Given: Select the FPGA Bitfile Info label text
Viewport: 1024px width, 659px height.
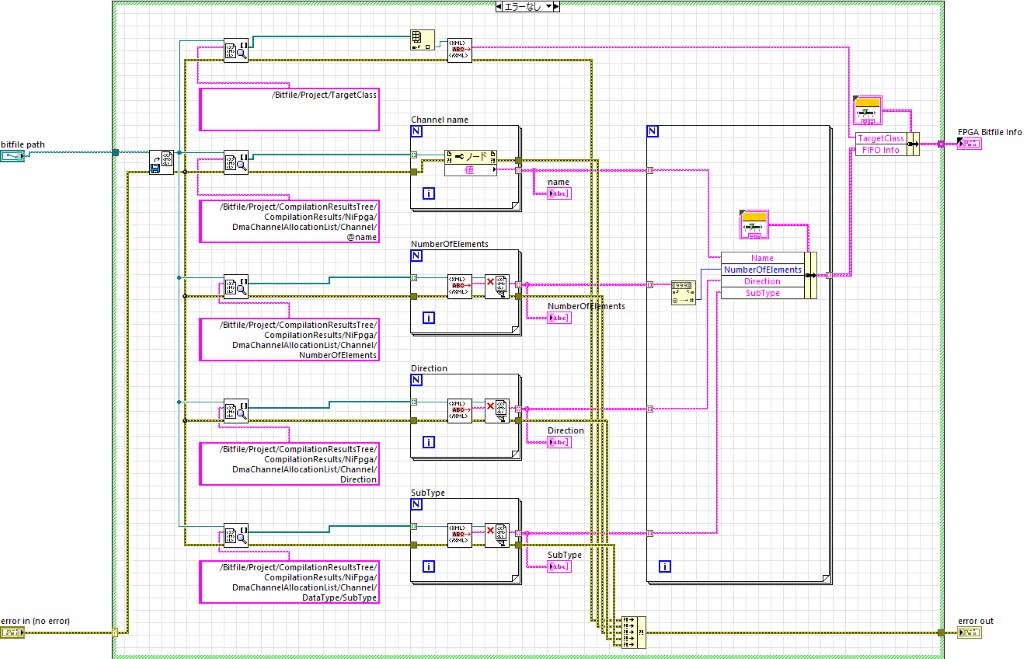Looking at the screenshot, I should coord(989,132).
